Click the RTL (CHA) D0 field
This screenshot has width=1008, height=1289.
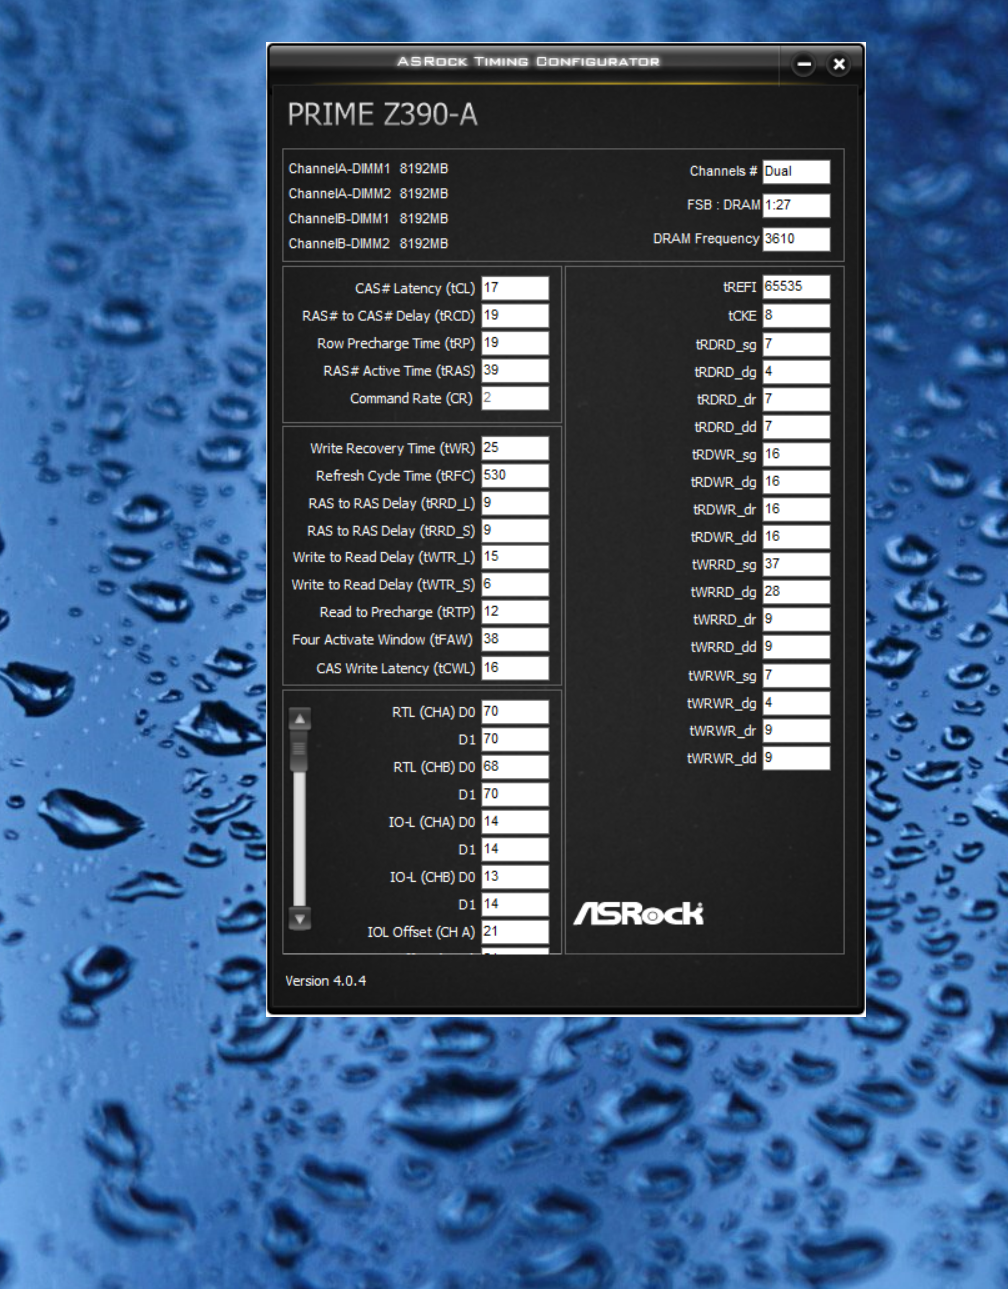point(515,712)
